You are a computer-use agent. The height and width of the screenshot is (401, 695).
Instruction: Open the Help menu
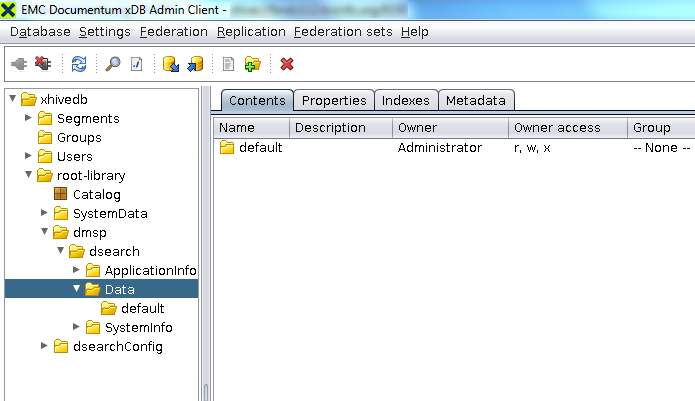pyautogui.click(x=414, y=32)
